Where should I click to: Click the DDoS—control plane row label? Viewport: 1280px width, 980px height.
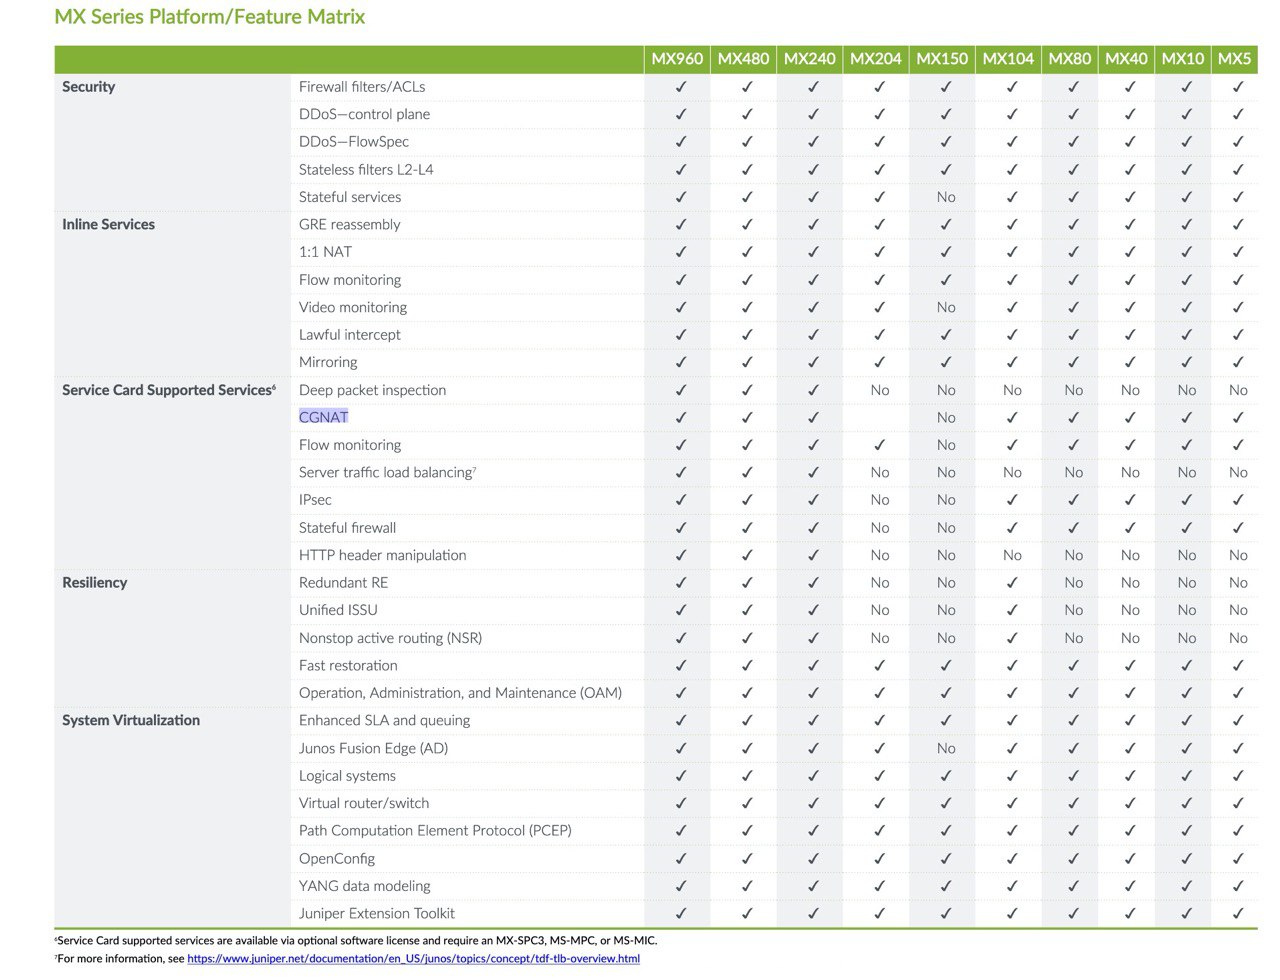[x=364, y=114]
